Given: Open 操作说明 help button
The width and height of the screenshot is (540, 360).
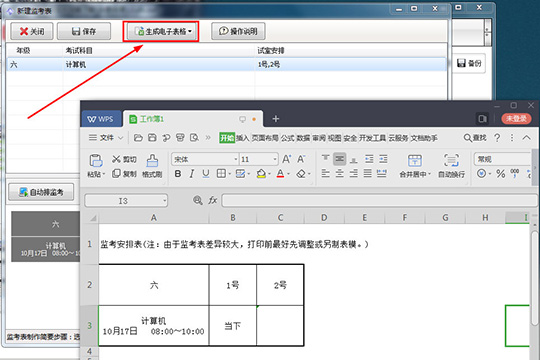Looking at the screenshot, I should [x=238, y=31].
